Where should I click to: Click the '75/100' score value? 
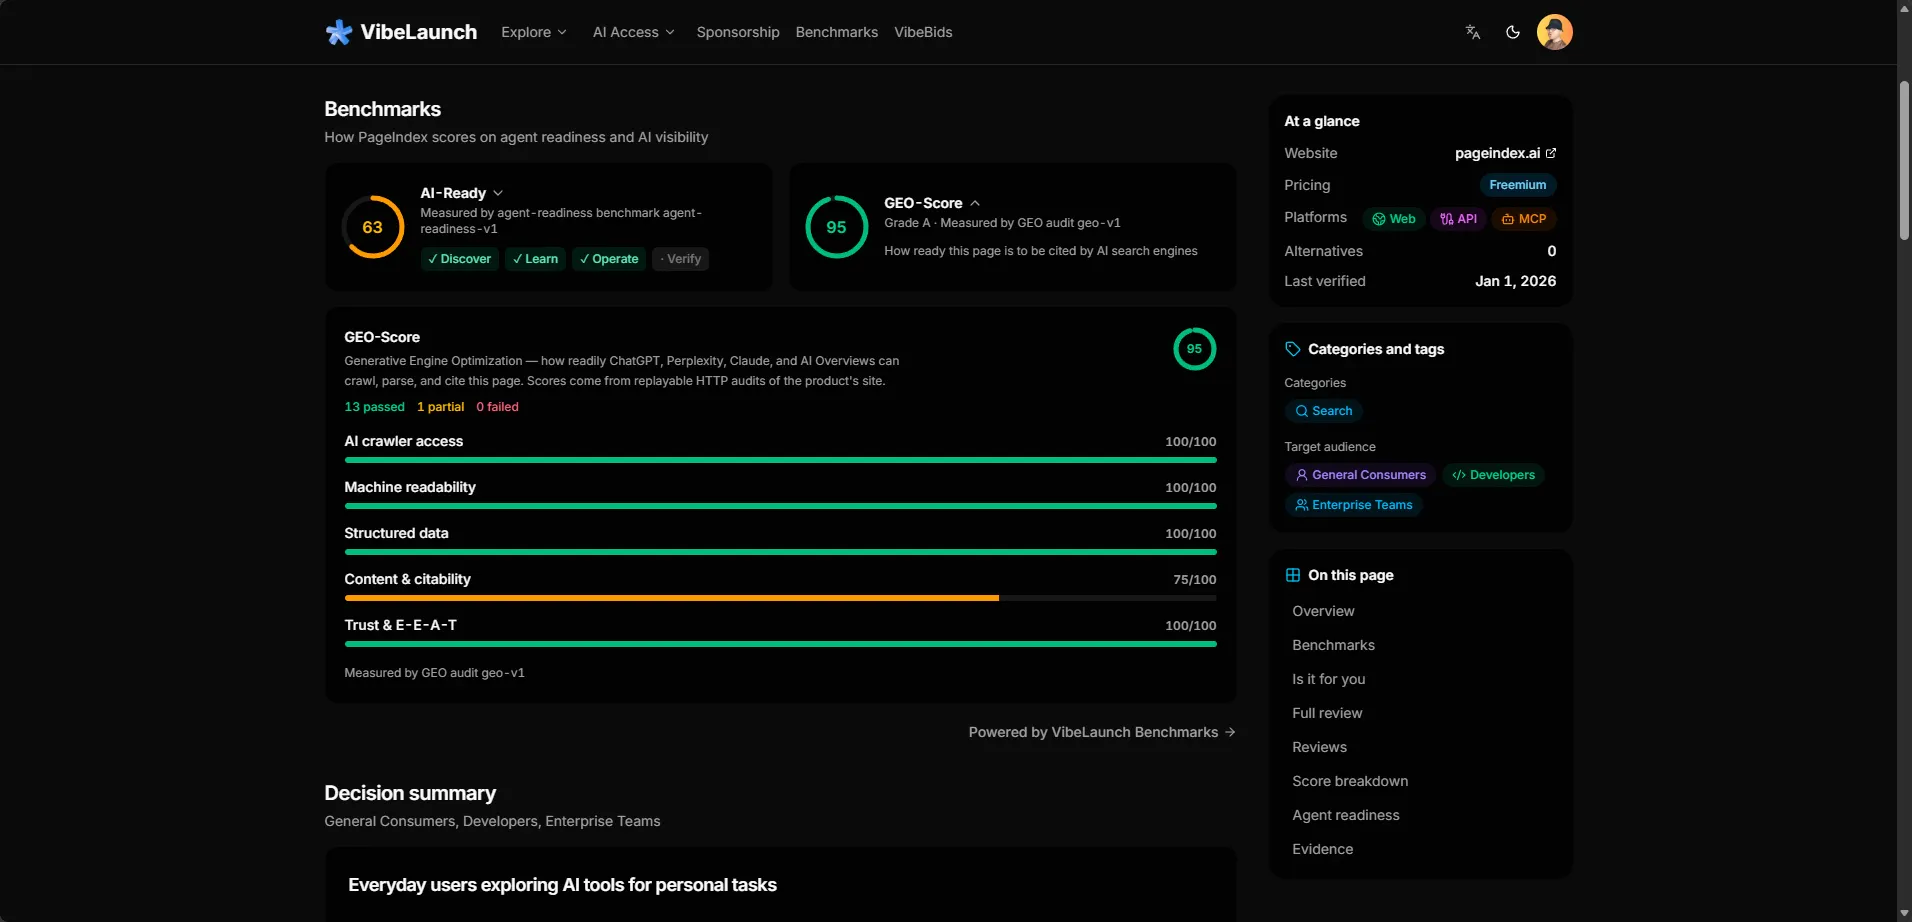tap(1195, 580)
